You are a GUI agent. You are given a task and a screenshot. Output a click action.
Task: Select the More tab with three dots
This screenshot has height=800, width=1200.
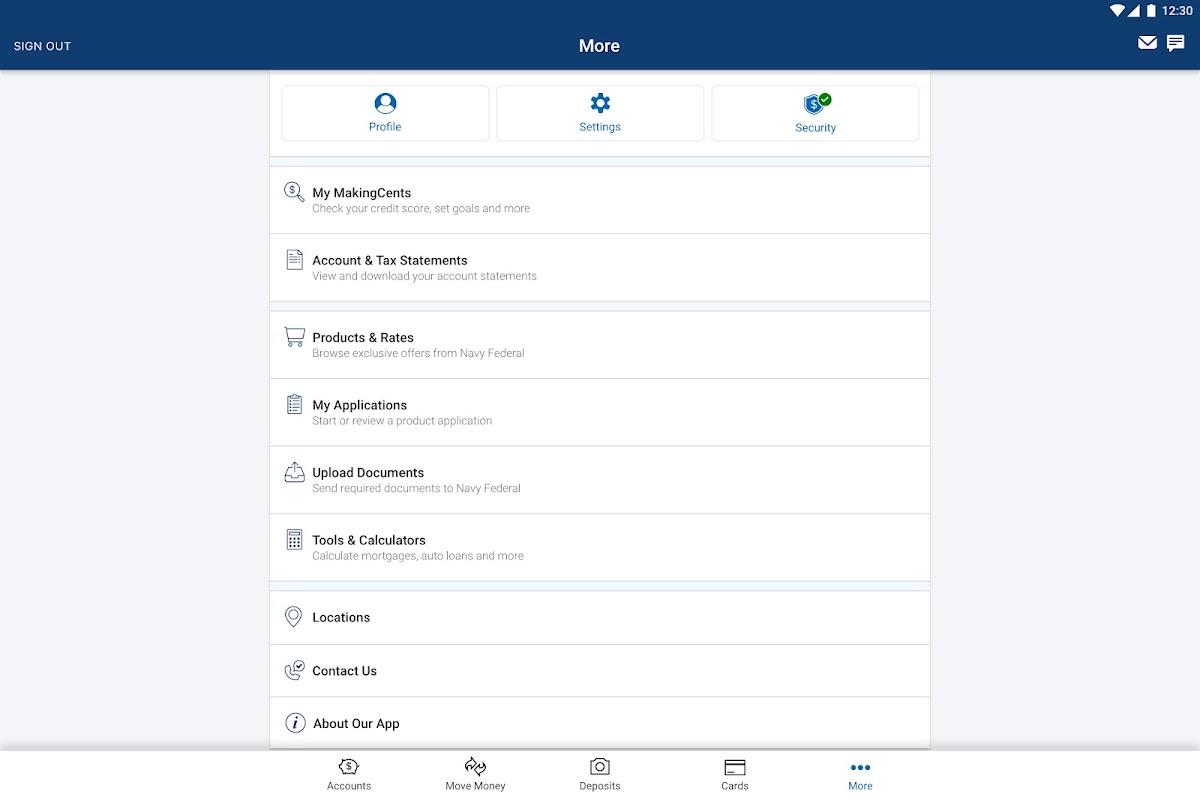[x=860, y=774]
